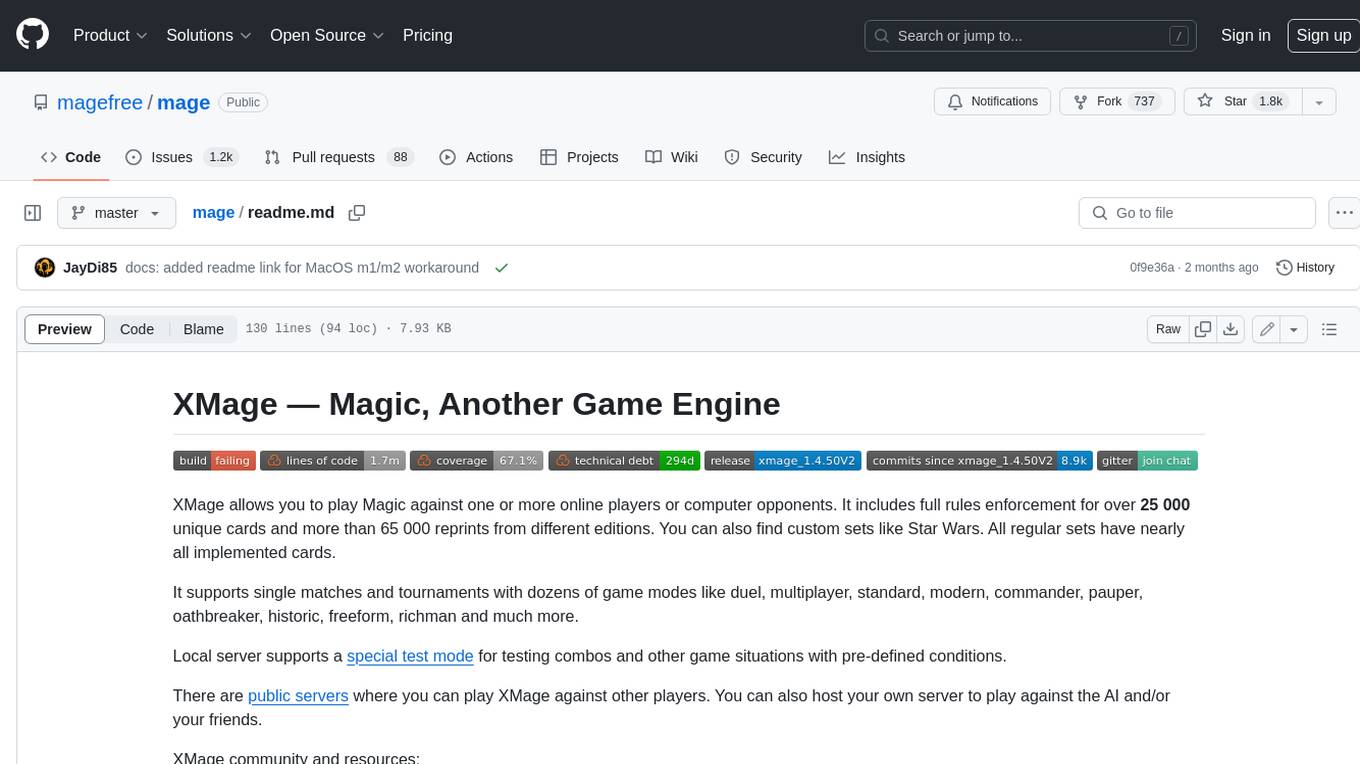Open the Pricing page

(x=427, y=35)
